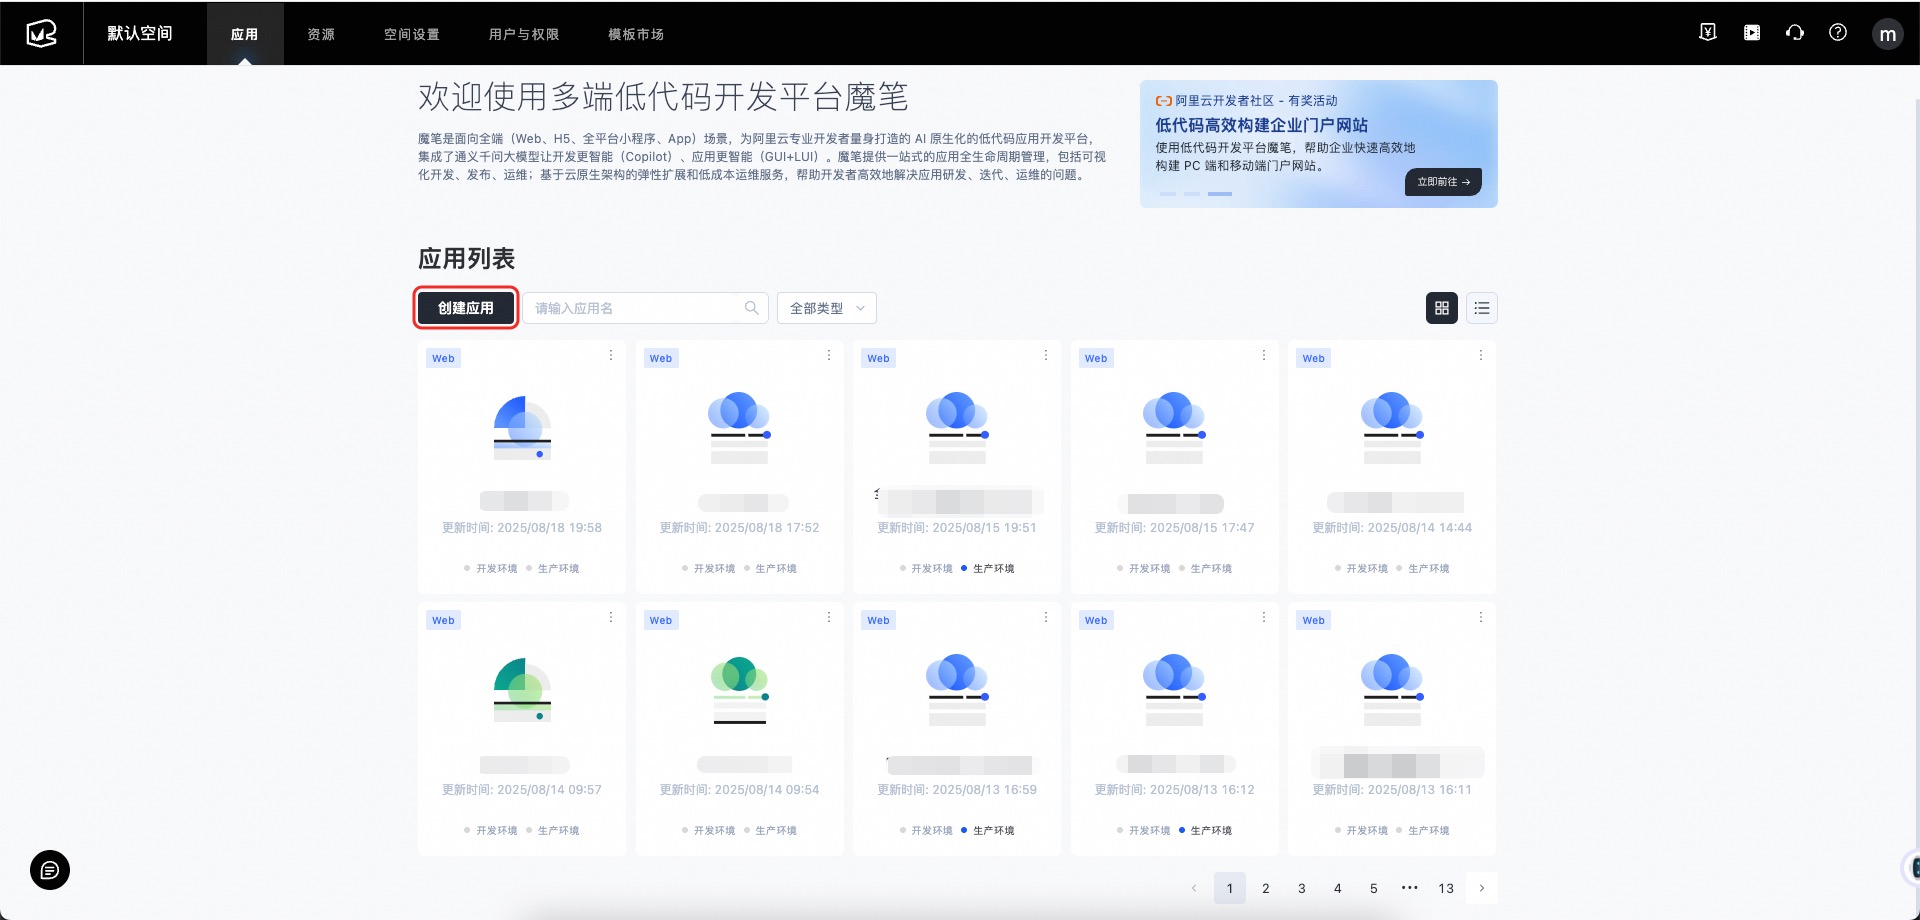Image resolution: width=1920 pixels, height=920 pixels.
Task: Open more menu on app updated 2025/08/15 19:51
Action: point(1046,355)
